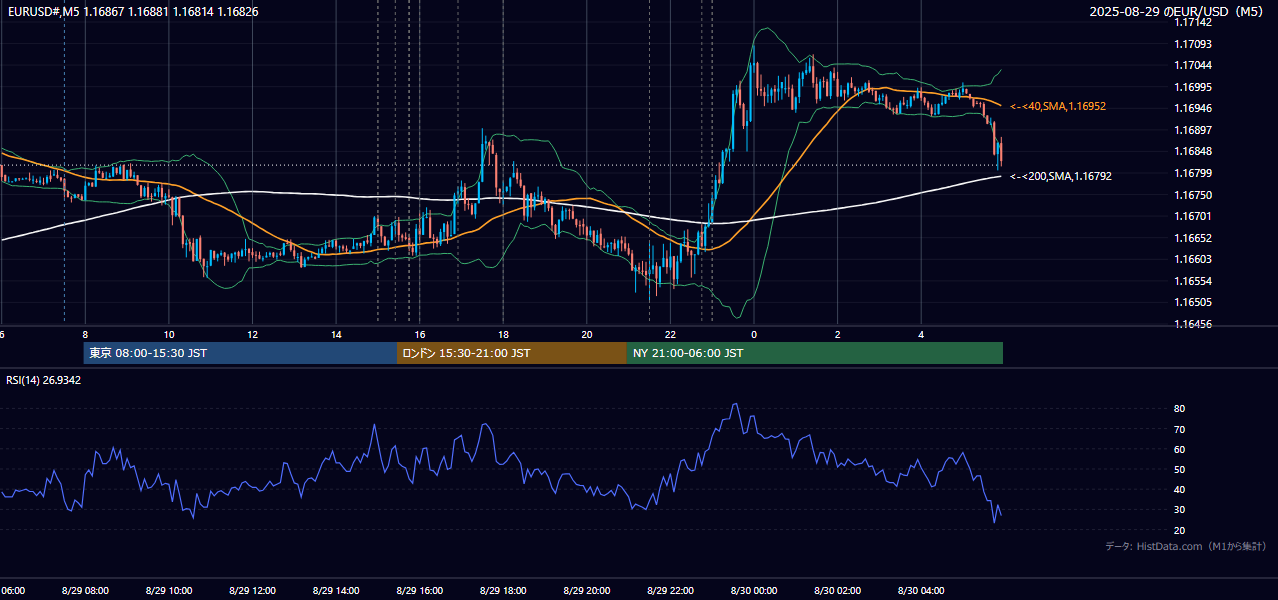Click price level 1.16946 on the axis
The height and width of the screenshot is (600, 1278).
coord(1192,108)
